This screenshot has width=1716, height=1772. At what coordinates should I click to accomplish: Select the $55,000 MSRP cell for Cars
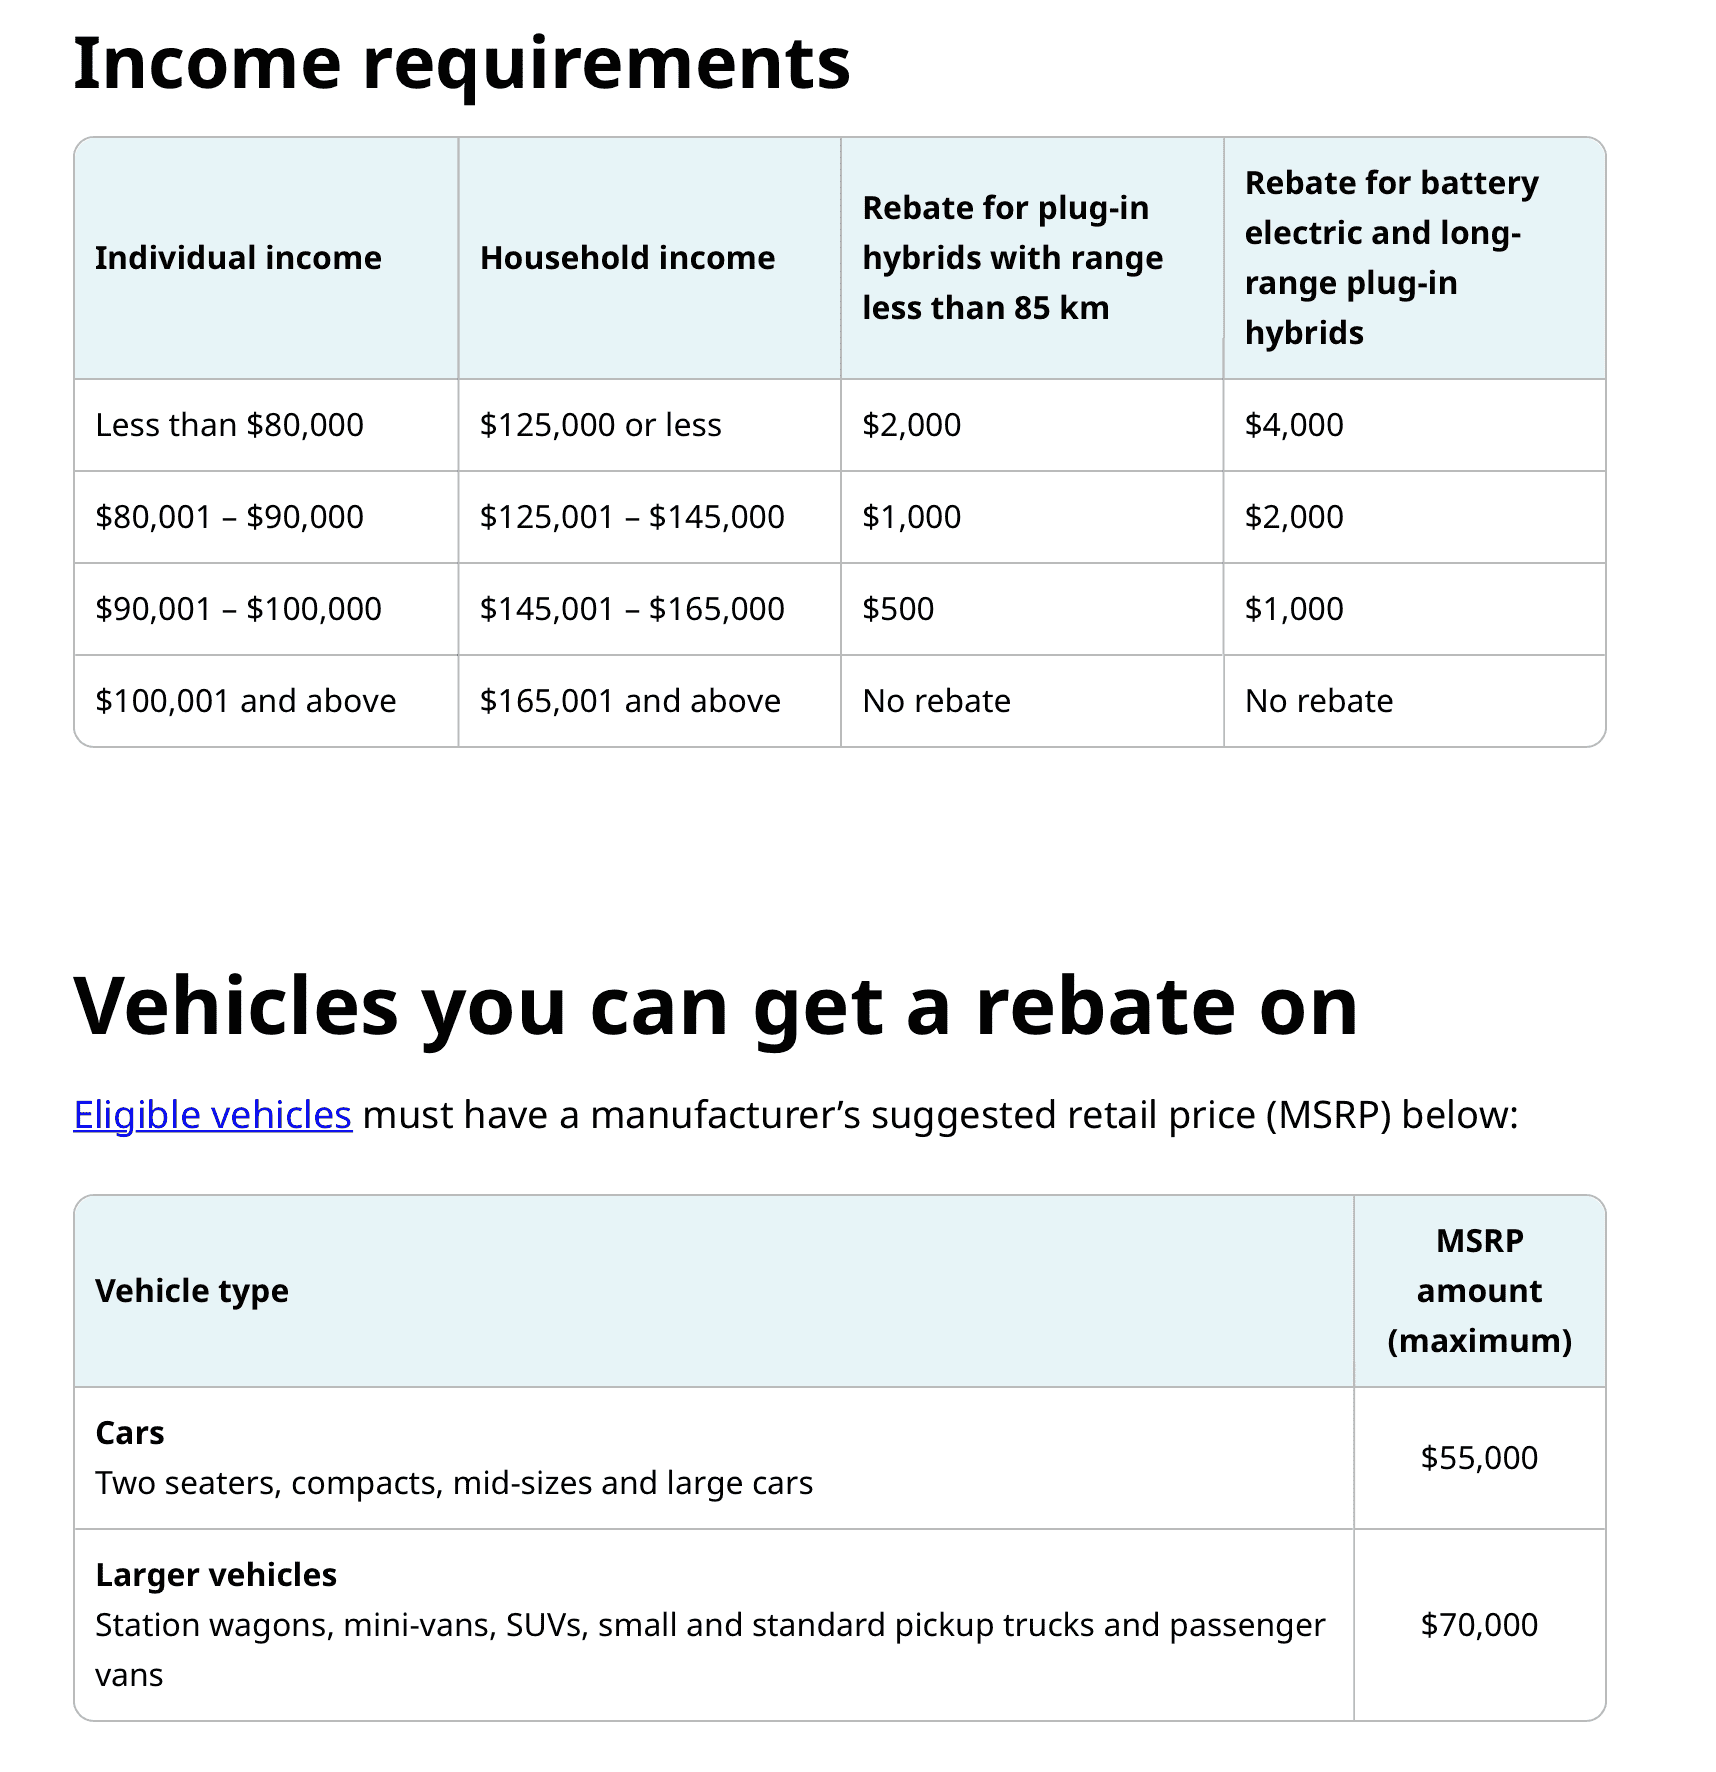point(1479,1458)
